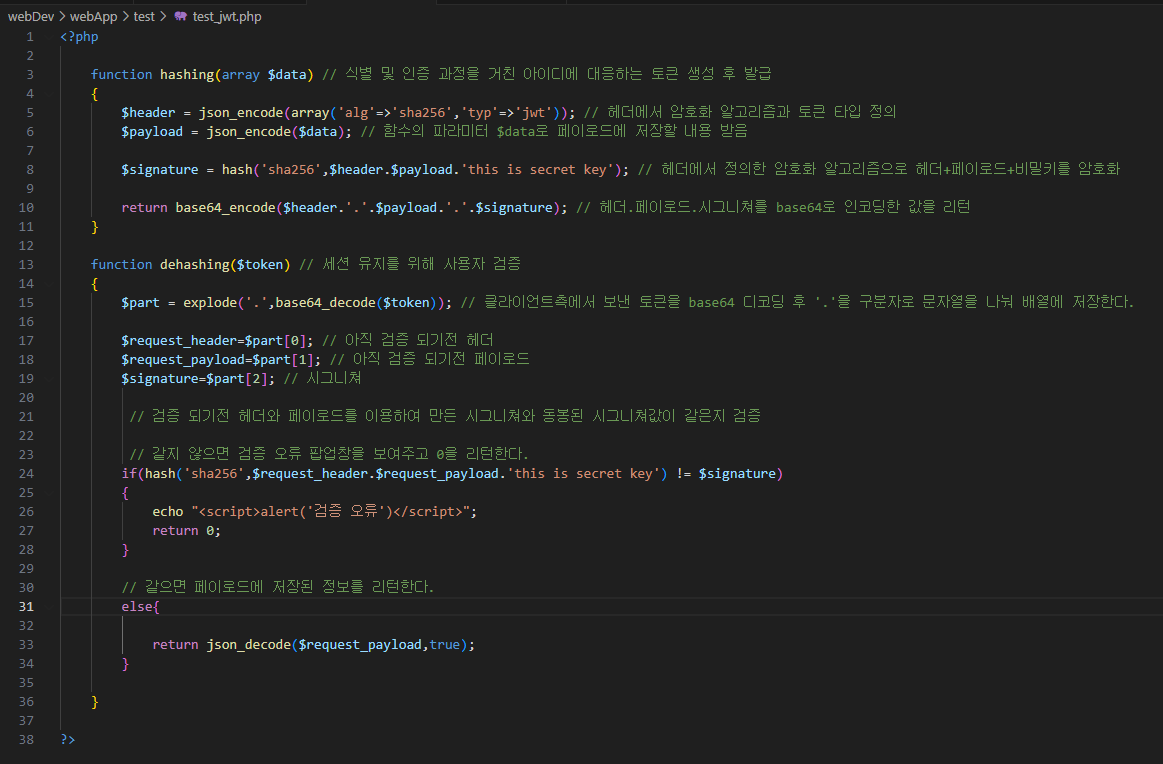Click the explode call on line 15
The height and width of the screenshot is (764, 1163).
pos(210,303)
